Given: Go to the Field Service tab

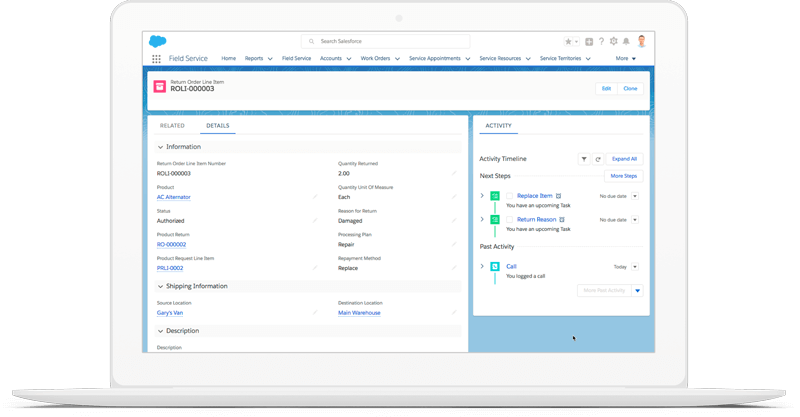Looking at the screenshot, I should pos(296,59).
